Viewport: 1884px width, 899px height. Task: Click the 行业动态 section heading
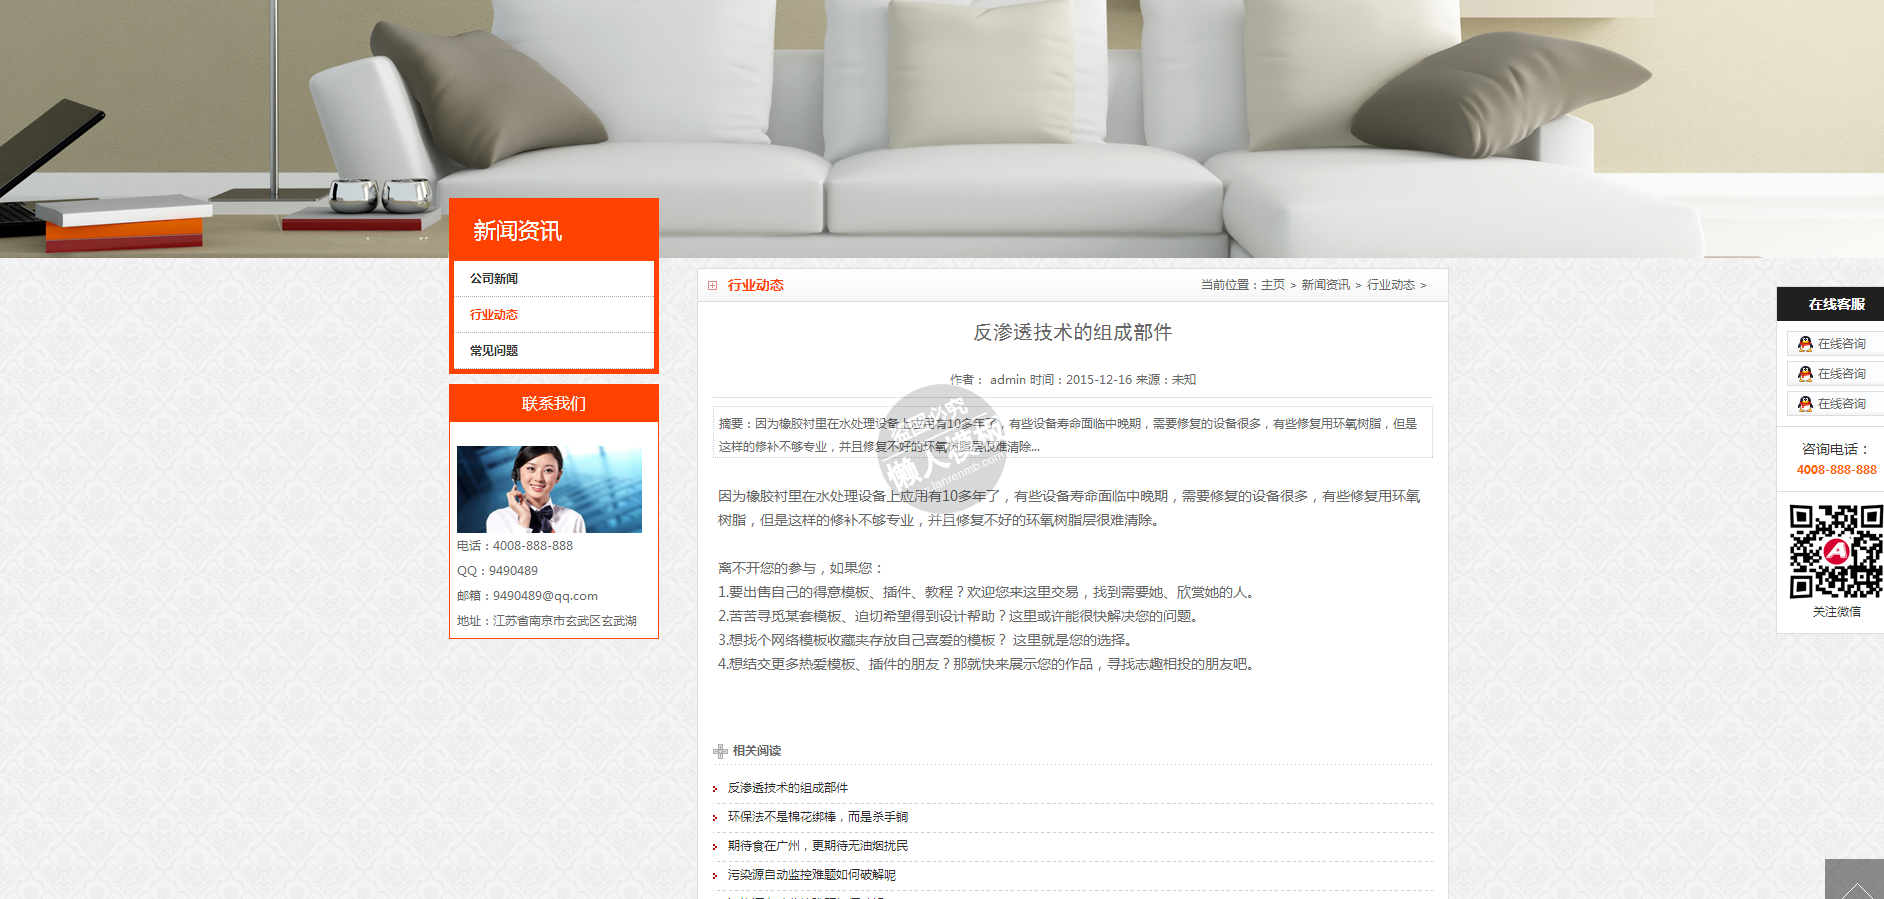(x=756, y=286)
